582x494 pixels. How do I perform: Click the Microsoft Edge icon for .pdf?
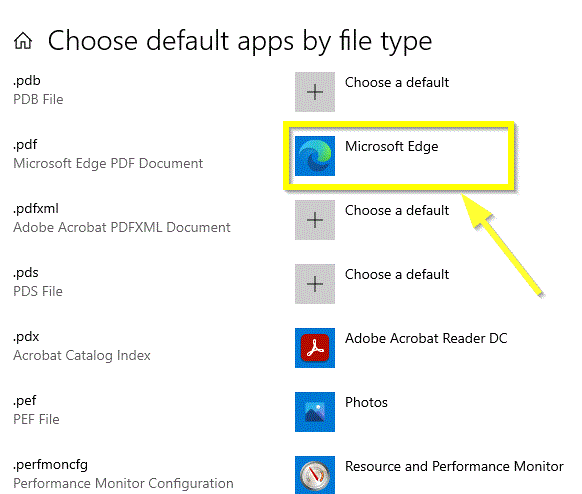point(315,156)
